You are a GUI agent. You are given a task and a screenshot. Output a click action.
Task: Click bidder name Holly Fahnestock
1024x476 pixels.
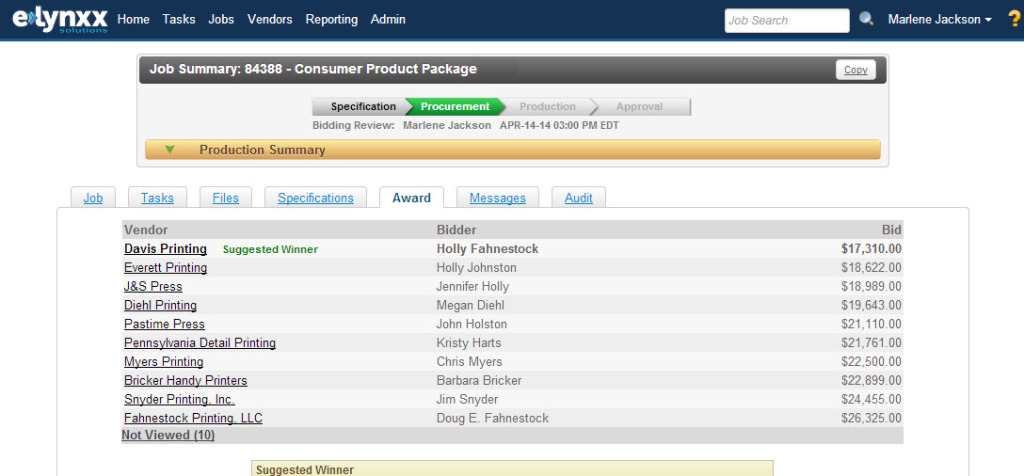pos(487,249)
